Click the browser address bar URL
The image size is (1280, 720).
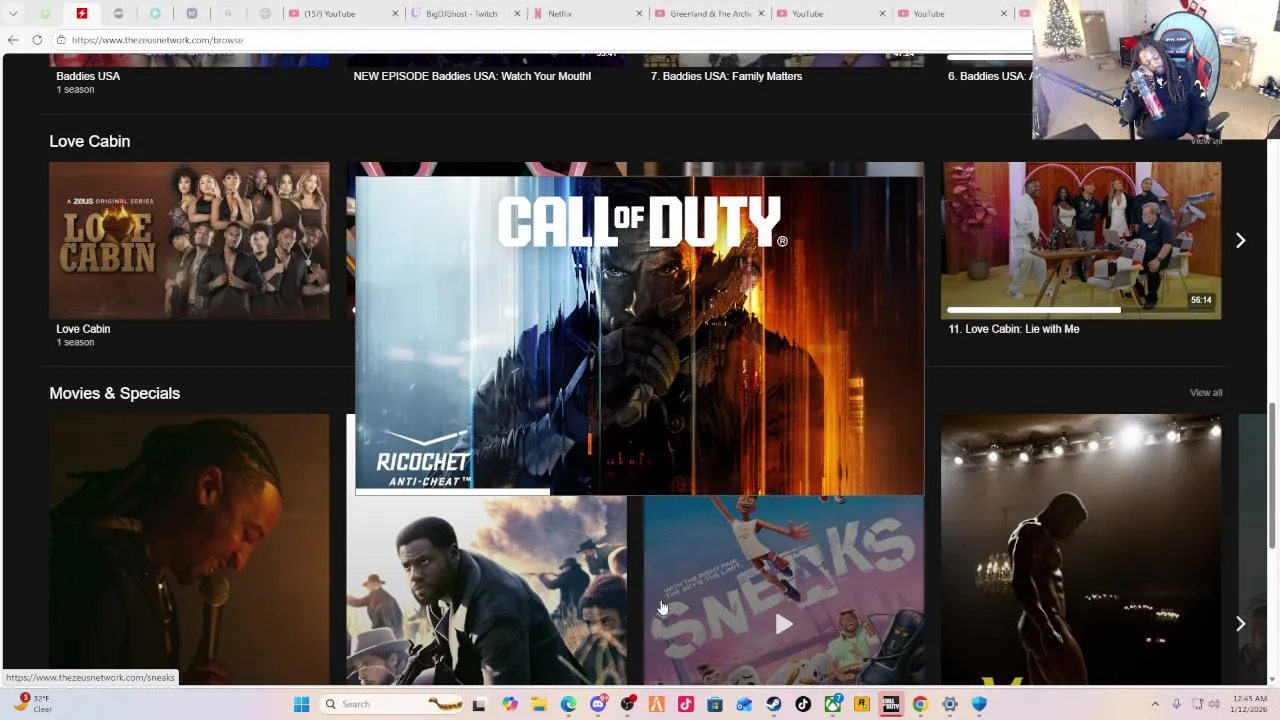pyautogui.click(x=157, y=40)
